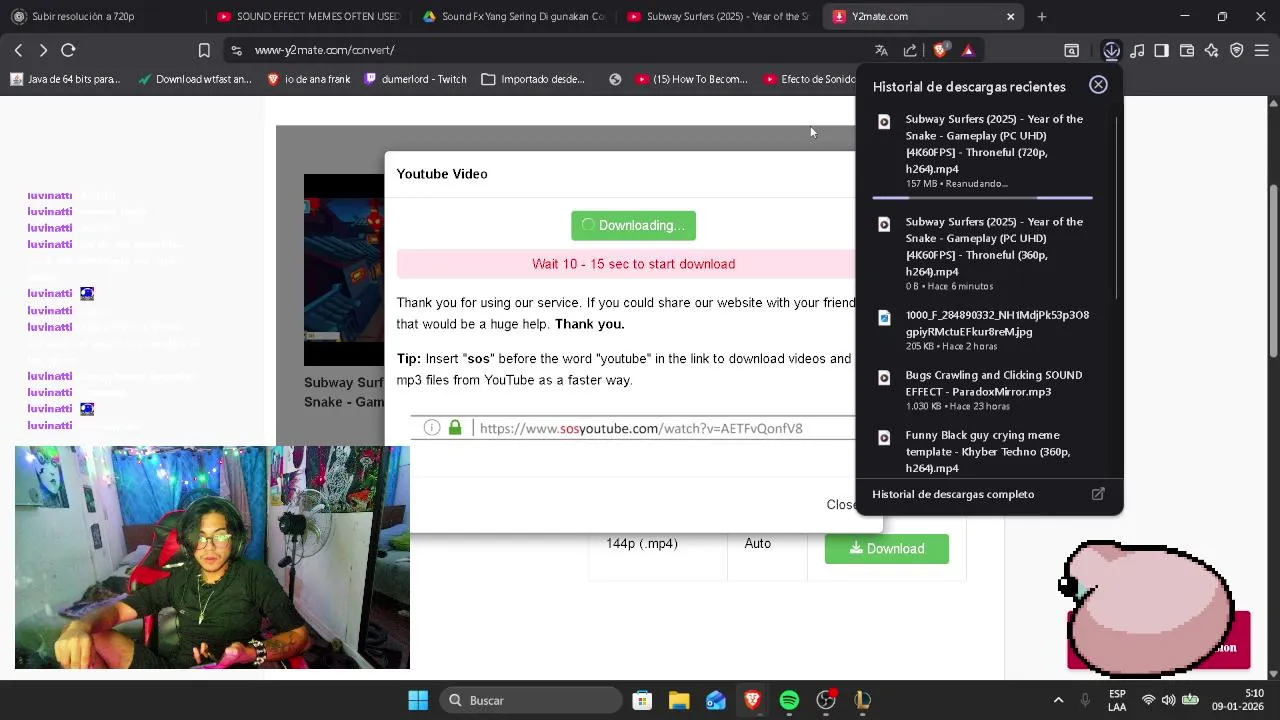Switch to the Subway Surfers (2025) YouTube tab
Screen dimensions: 1280x720
(x=718, y=16)
